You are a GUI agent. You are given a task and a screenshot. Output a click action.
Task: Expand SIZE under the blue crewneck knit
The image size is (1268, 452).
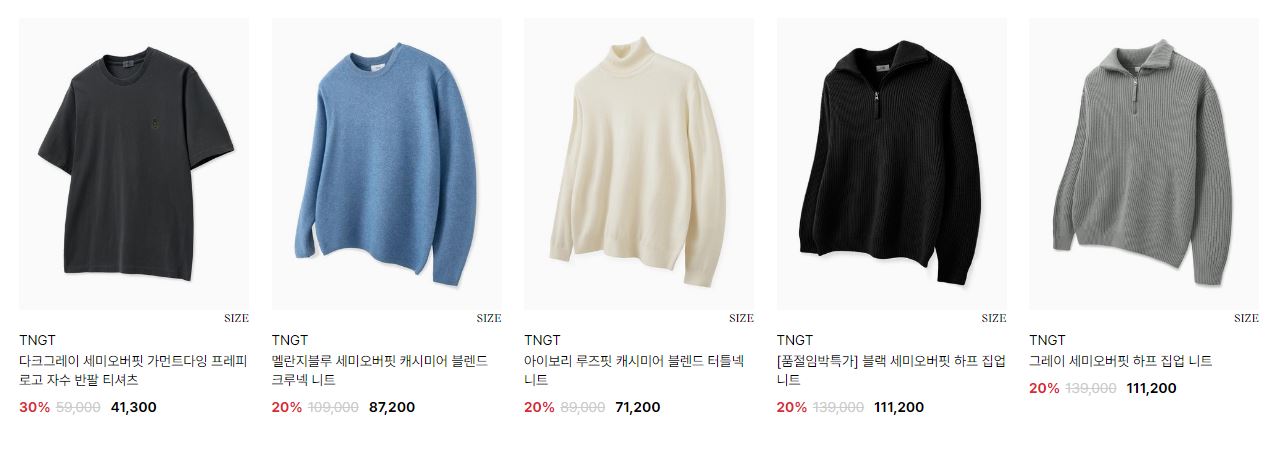[x=489, y=318]
